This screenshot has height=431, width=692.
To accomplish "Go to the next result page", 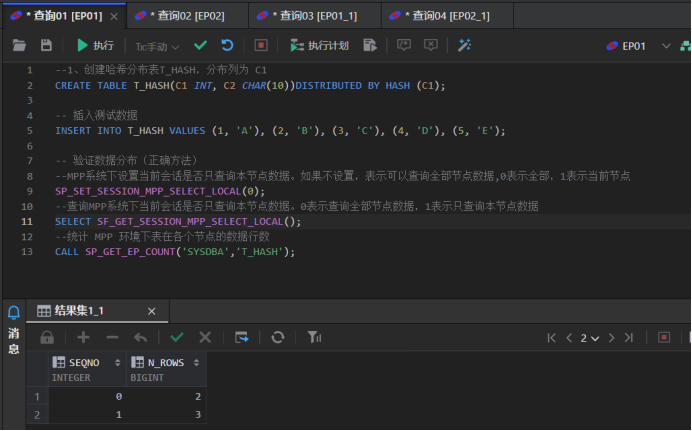I will point(611,338).
